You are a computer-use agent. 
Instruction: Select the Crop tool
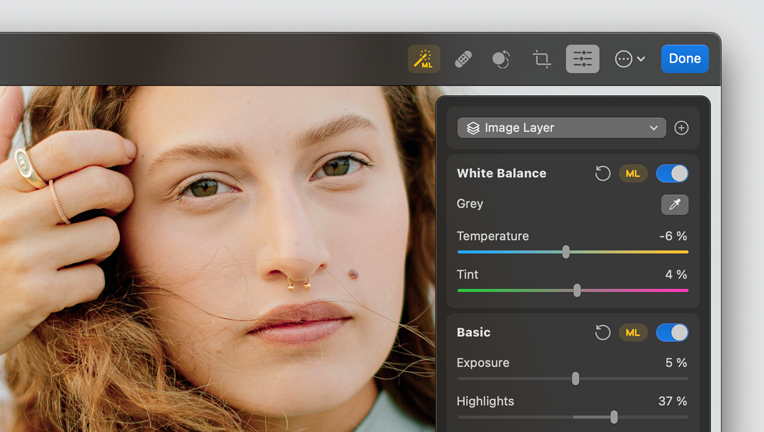point(541,59)
